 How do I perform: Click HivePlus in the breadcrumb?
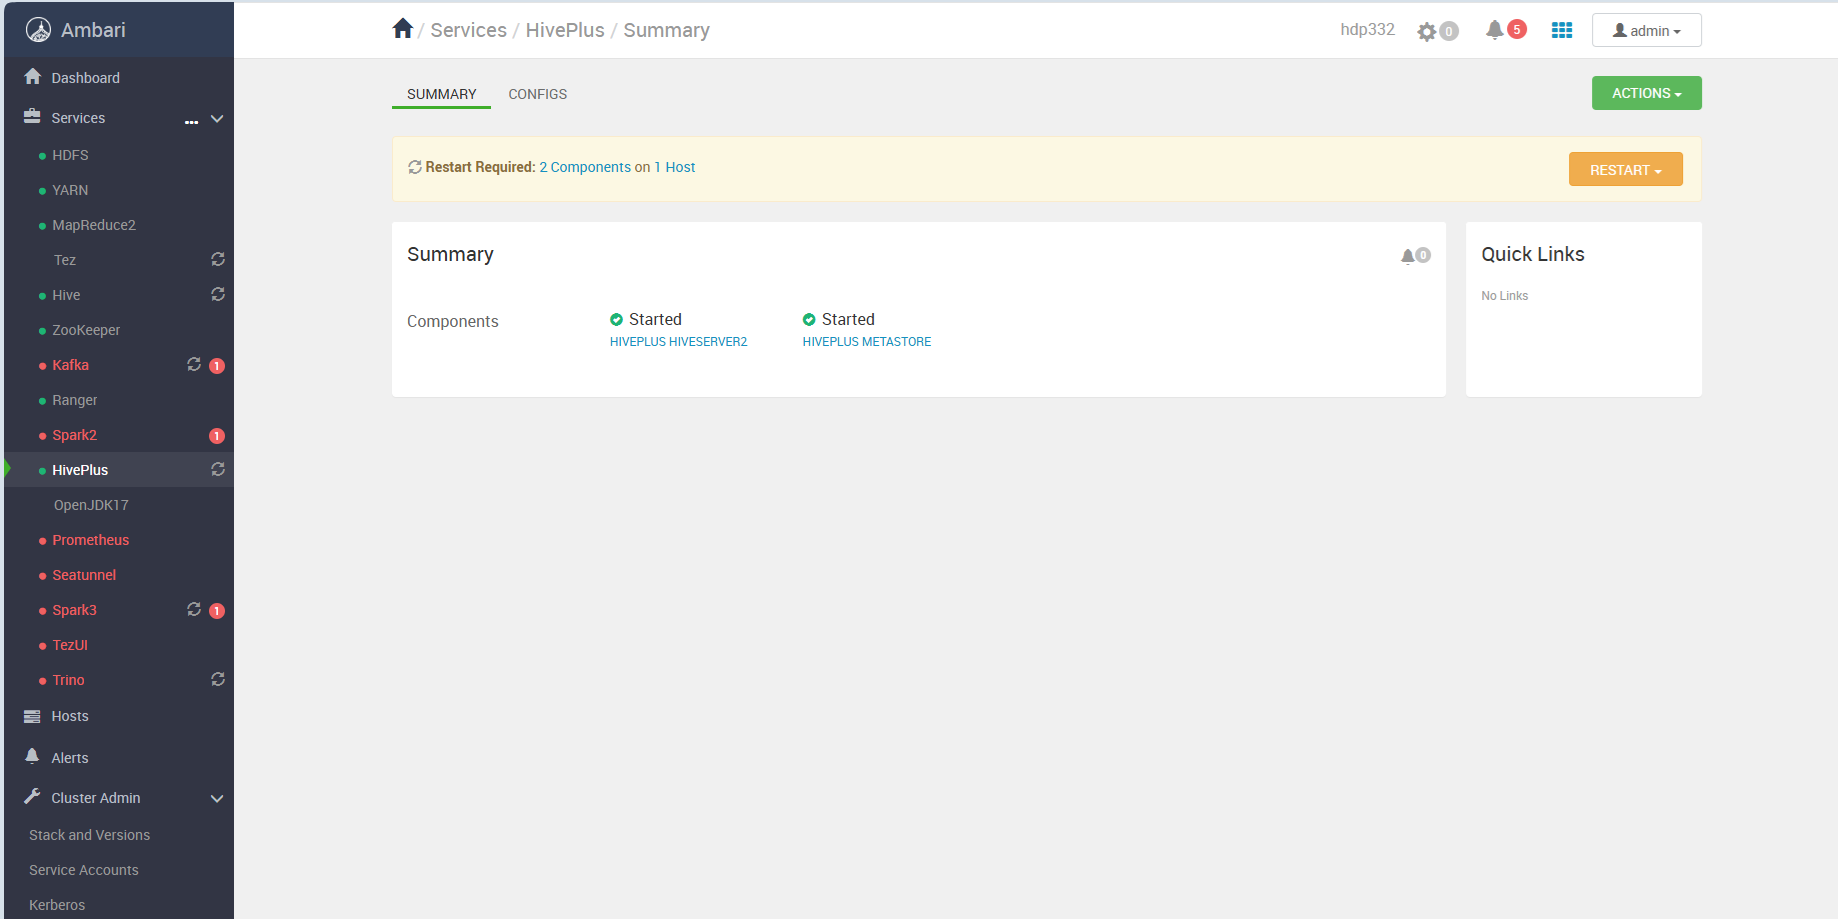coord(565,30)
